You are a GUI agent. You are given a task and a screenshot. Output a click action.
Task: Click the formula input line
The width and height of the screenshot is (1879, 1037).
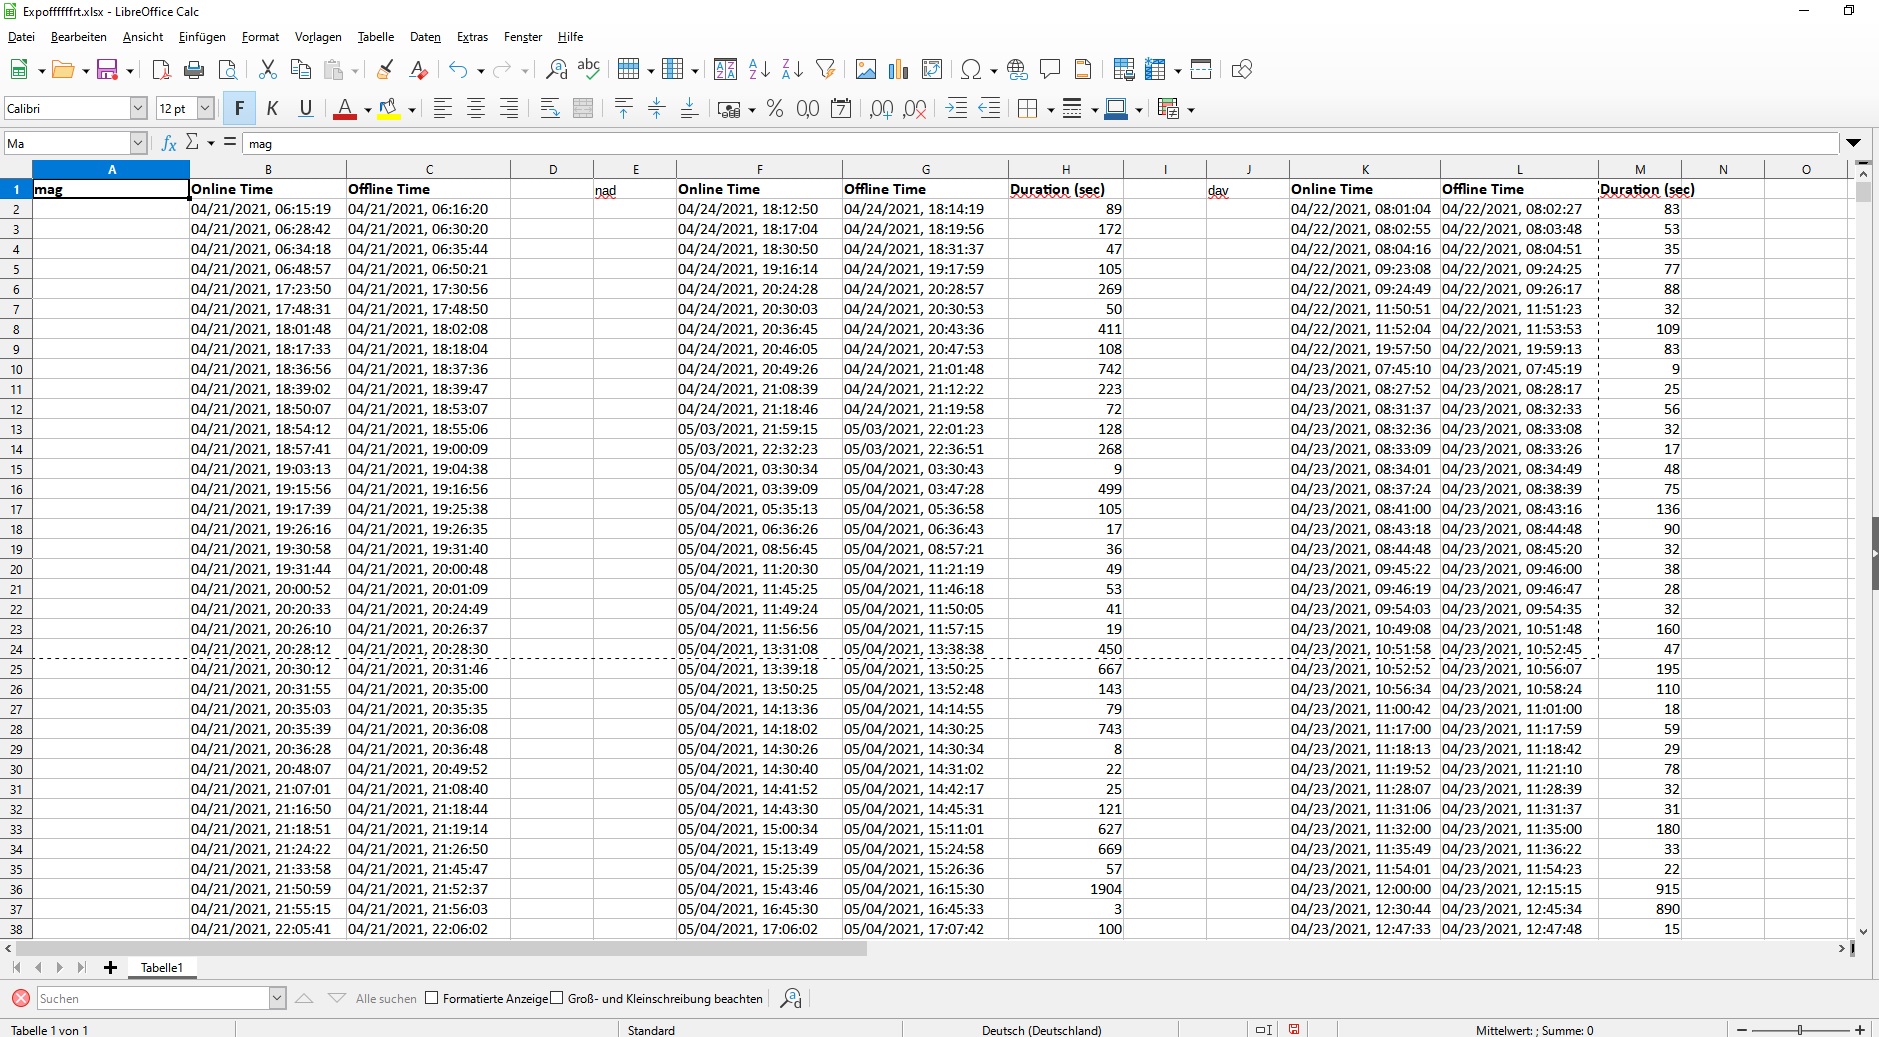(1041, 143)
